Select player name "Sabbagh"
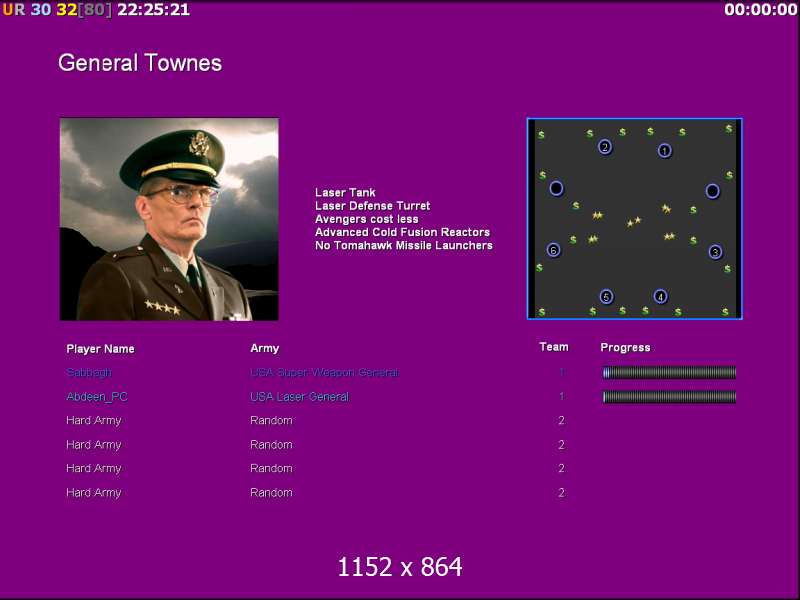 (x=89, y=372)
